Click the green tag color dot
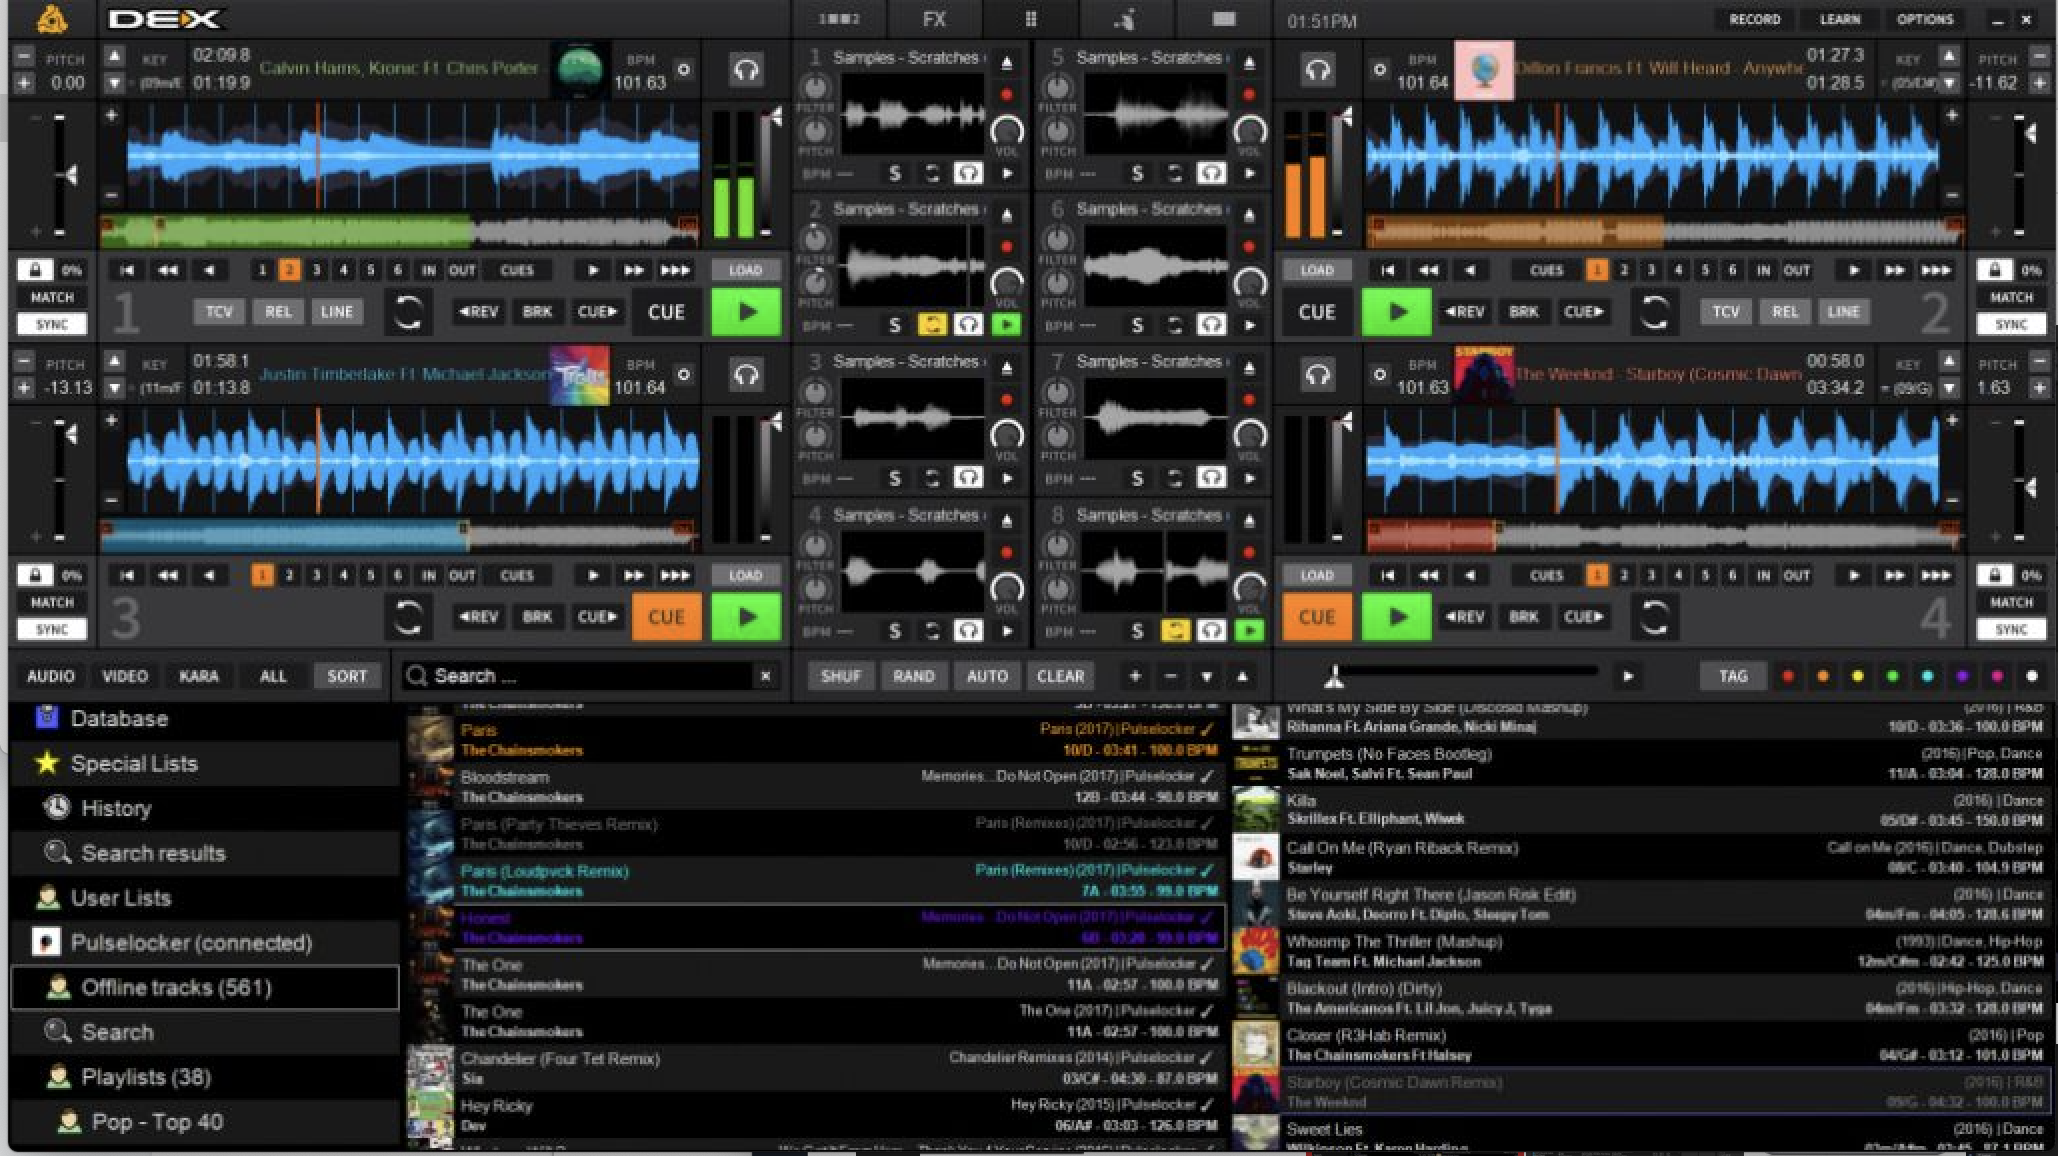Image resolution: width=2058 pixels, height=1156 pixels. (x=1891, y=677)
